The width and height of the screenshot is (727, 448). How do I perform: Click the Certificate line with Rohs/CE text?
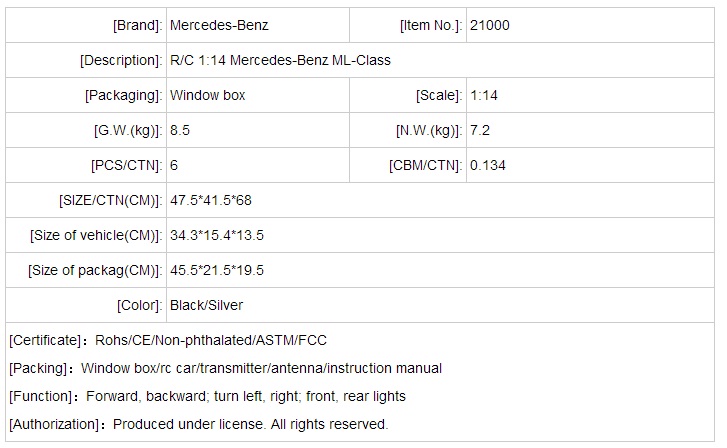click(x=168, y=341)
